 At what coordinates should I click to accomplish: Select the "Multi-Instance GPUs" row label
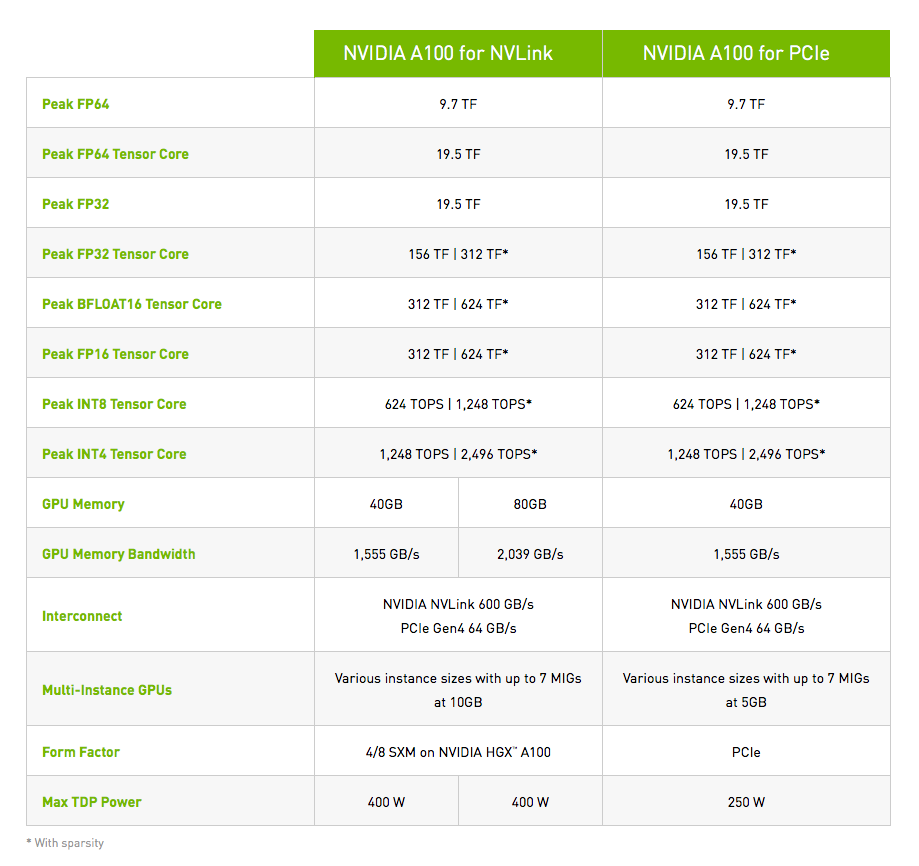(107, 690)
